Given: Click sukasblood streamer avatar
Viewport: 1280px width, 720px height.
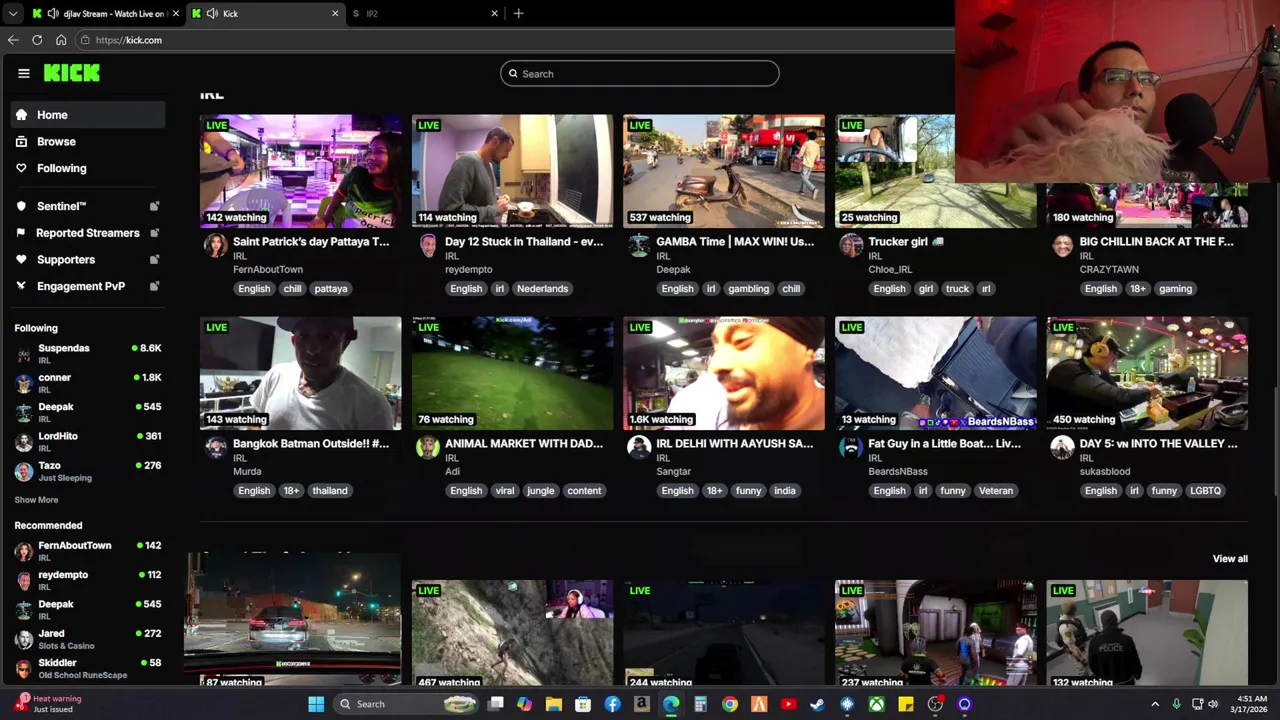Looking at the screenshot, I should pyautogui.click(x=1062, y=447).
